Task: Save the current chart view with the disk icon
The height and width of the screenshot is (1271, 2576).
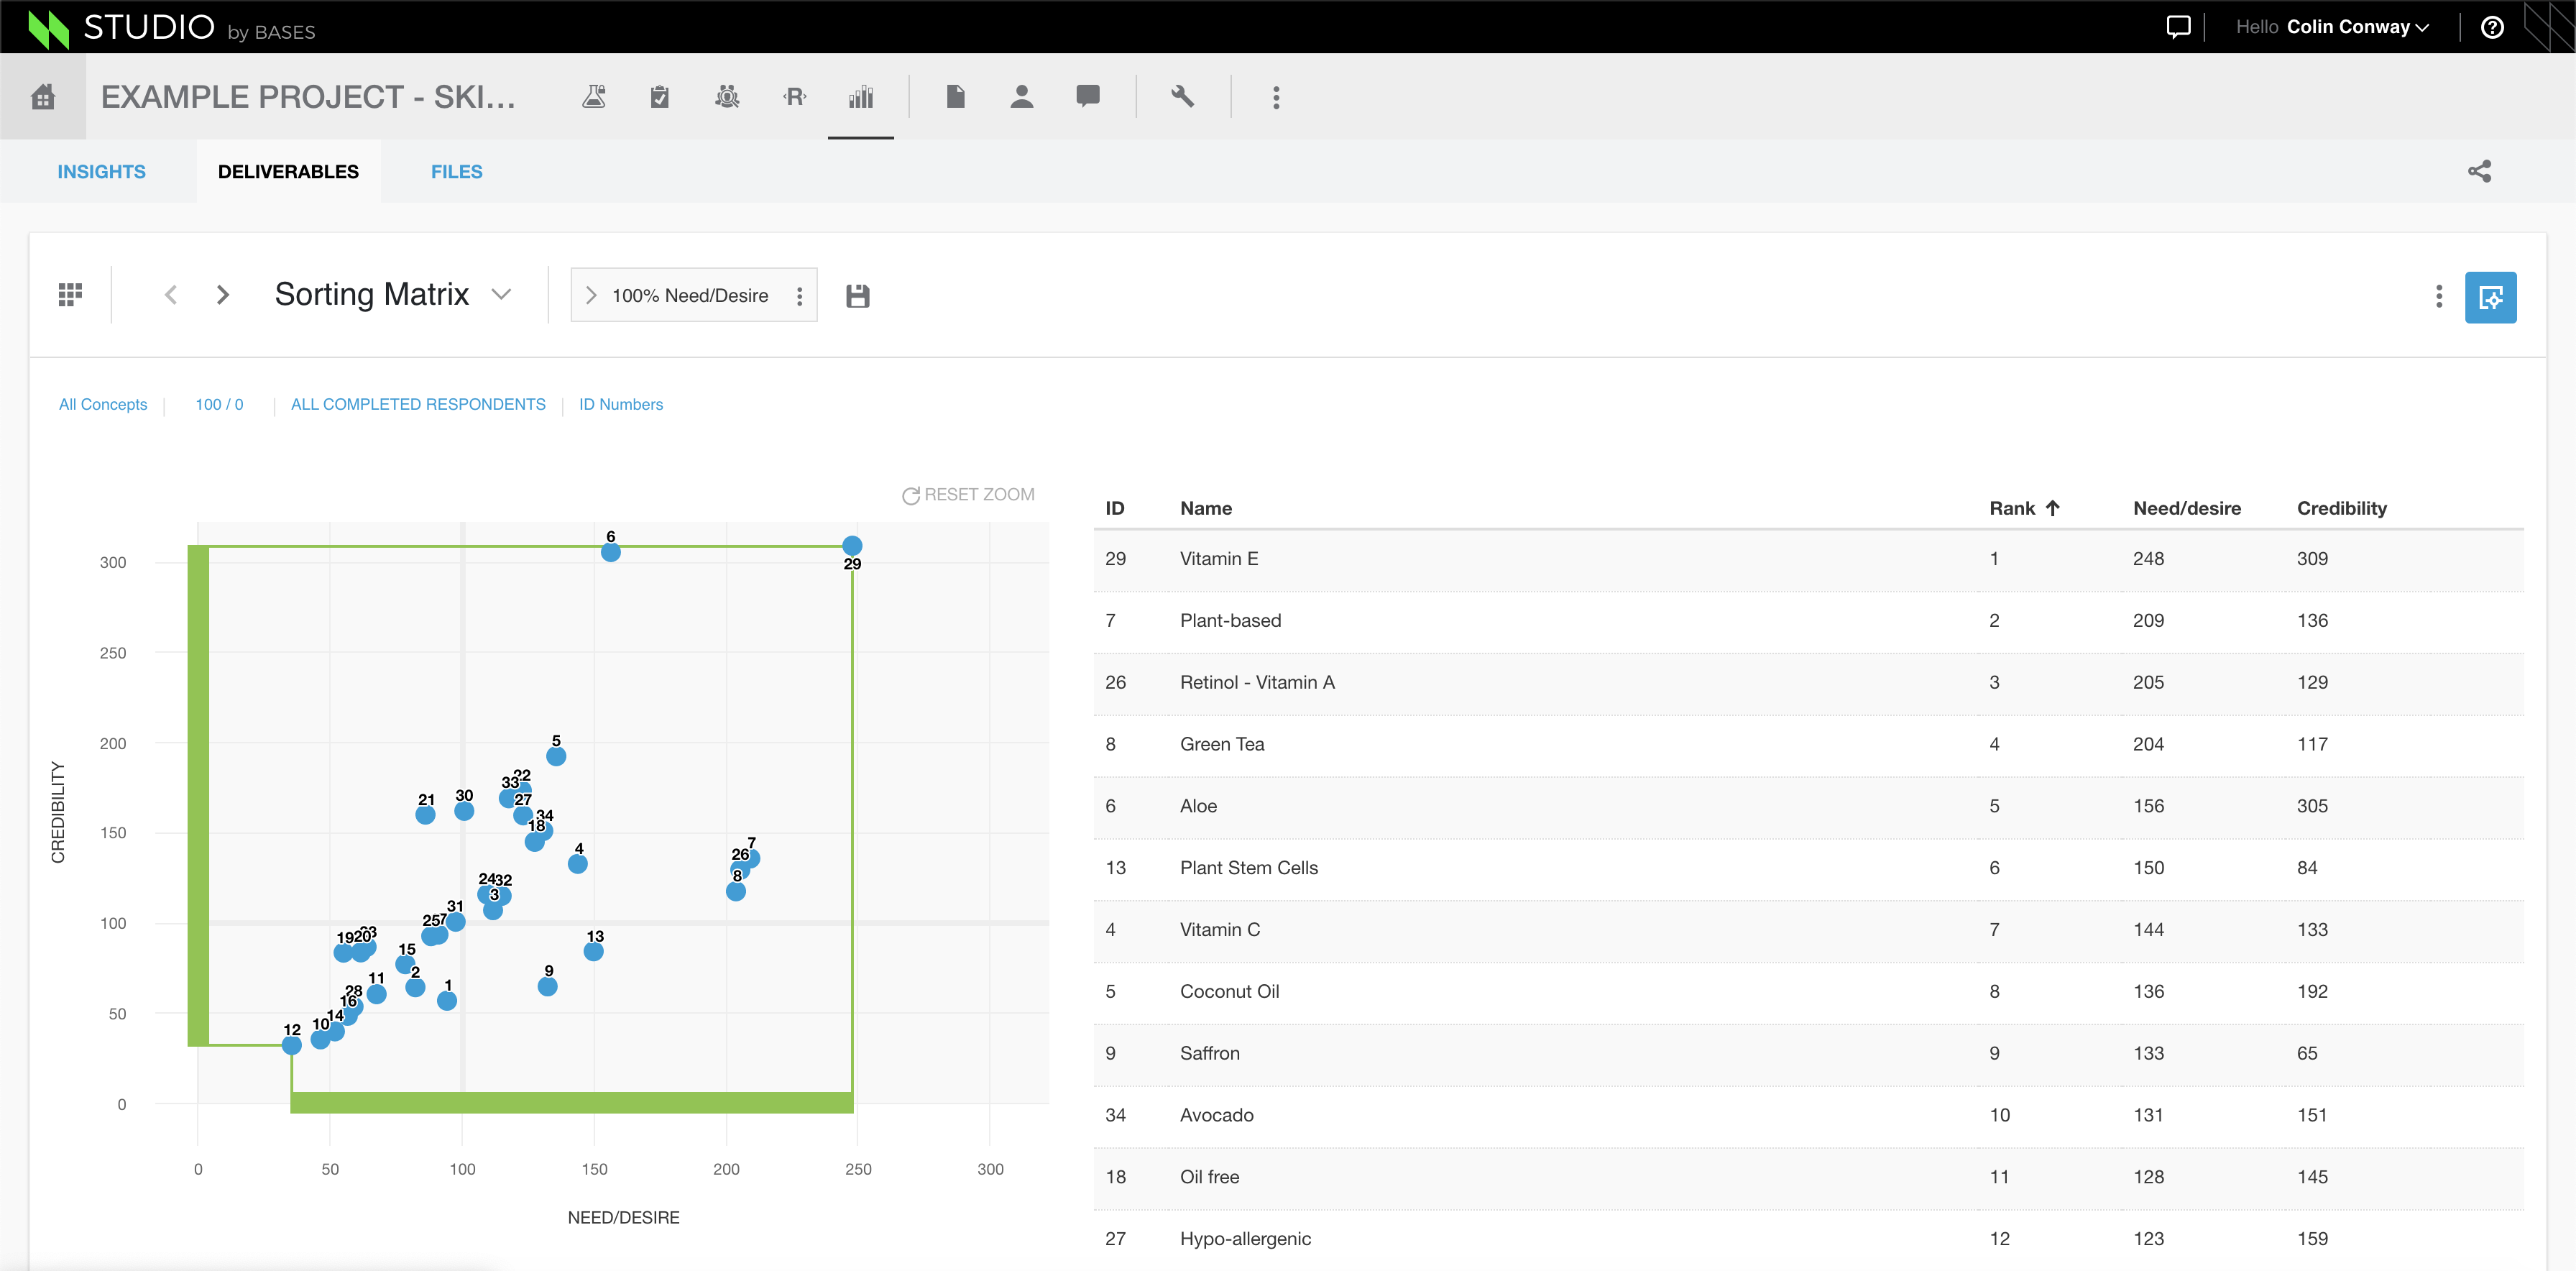Action: [857, 295]
